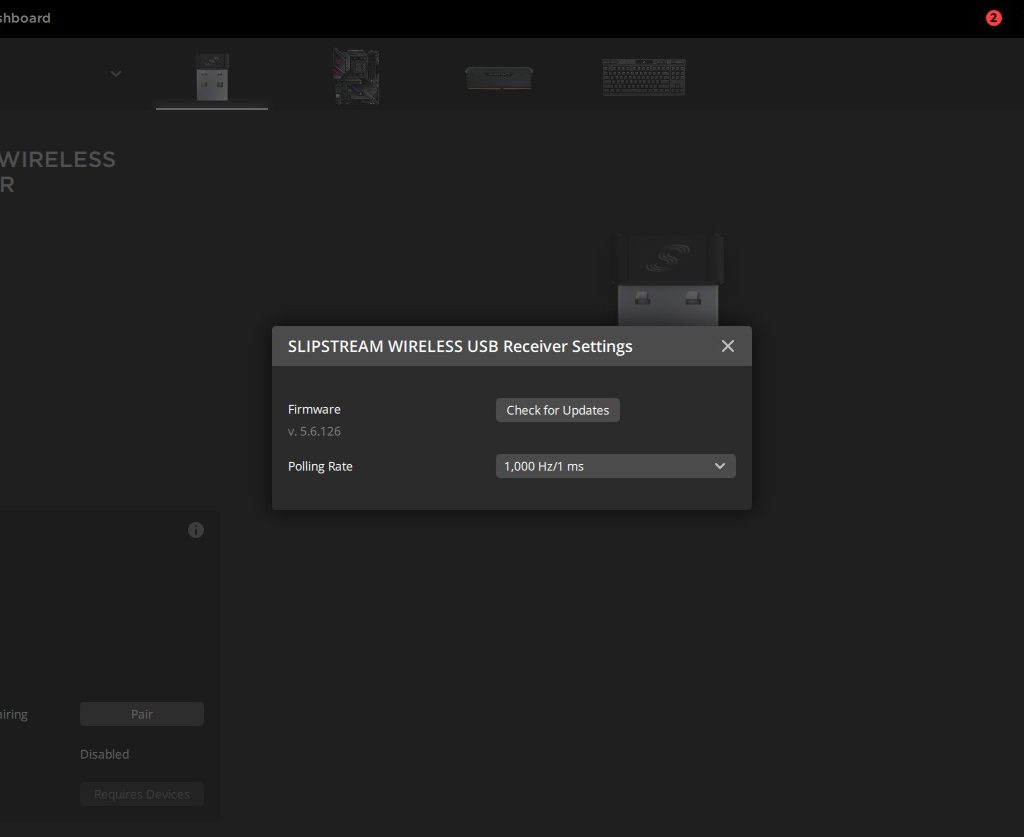Click the Firmware label in dialog
The image size is (1024, 837).
coord(314,409)
